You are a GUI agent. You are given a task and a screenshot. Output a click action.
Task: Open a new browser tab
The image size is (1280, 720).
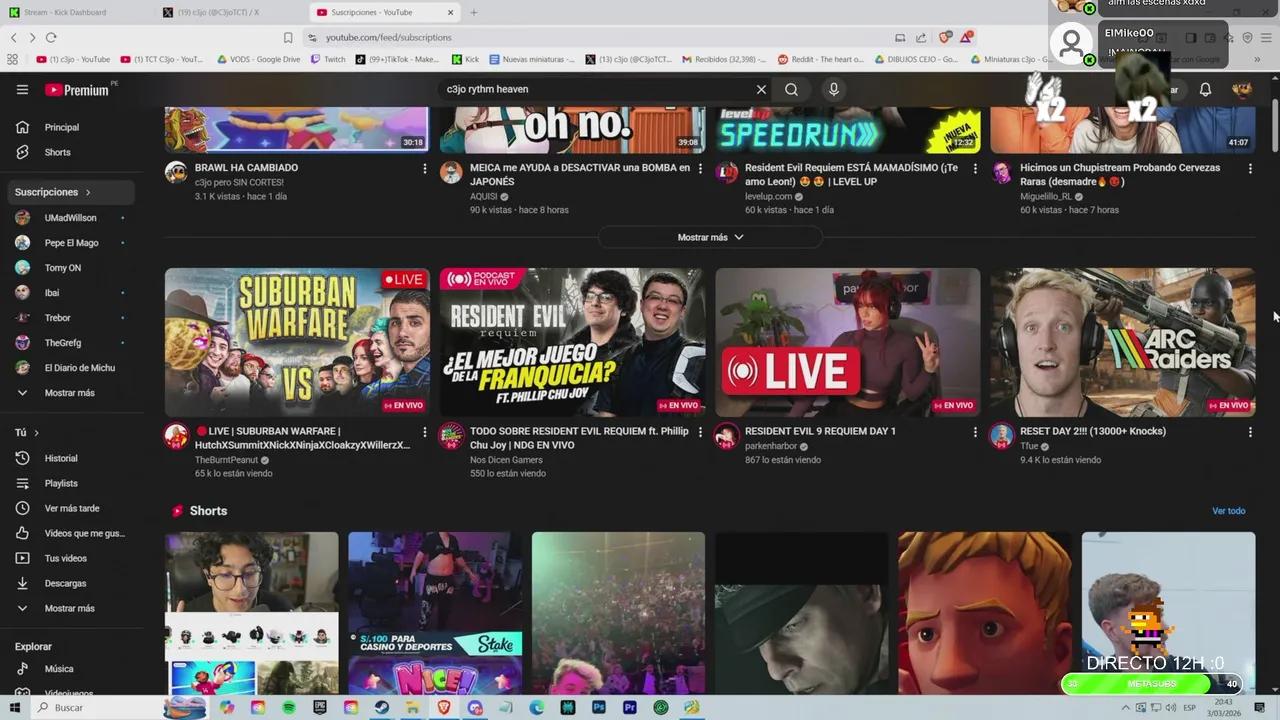click(474, 12)
